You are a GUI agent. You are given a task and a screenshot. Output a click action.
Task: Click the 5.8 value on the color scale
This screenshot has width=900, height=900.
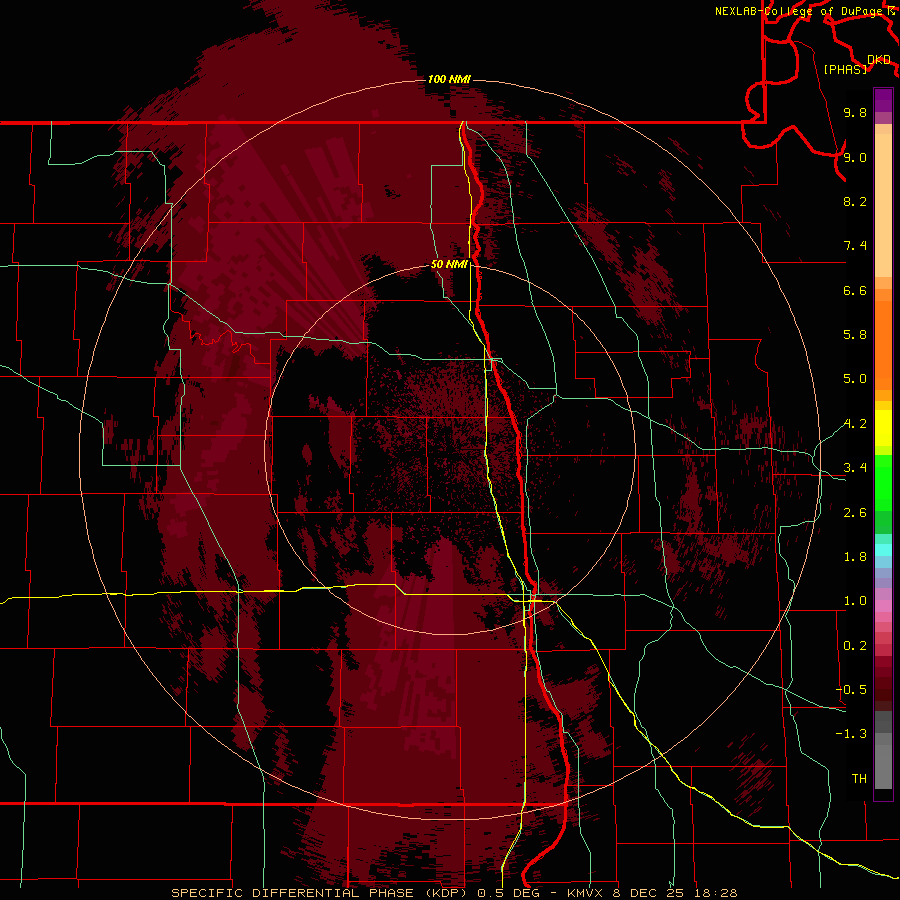click(855, 335)
